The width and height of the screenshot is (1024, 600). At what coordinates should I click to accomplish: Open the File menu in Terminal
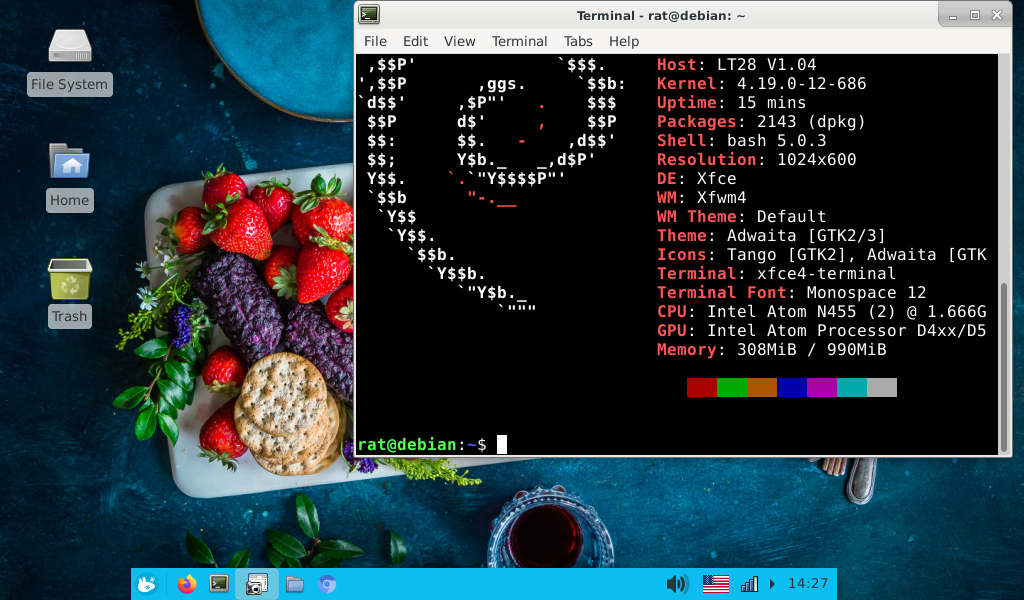[x=375, y=41]
